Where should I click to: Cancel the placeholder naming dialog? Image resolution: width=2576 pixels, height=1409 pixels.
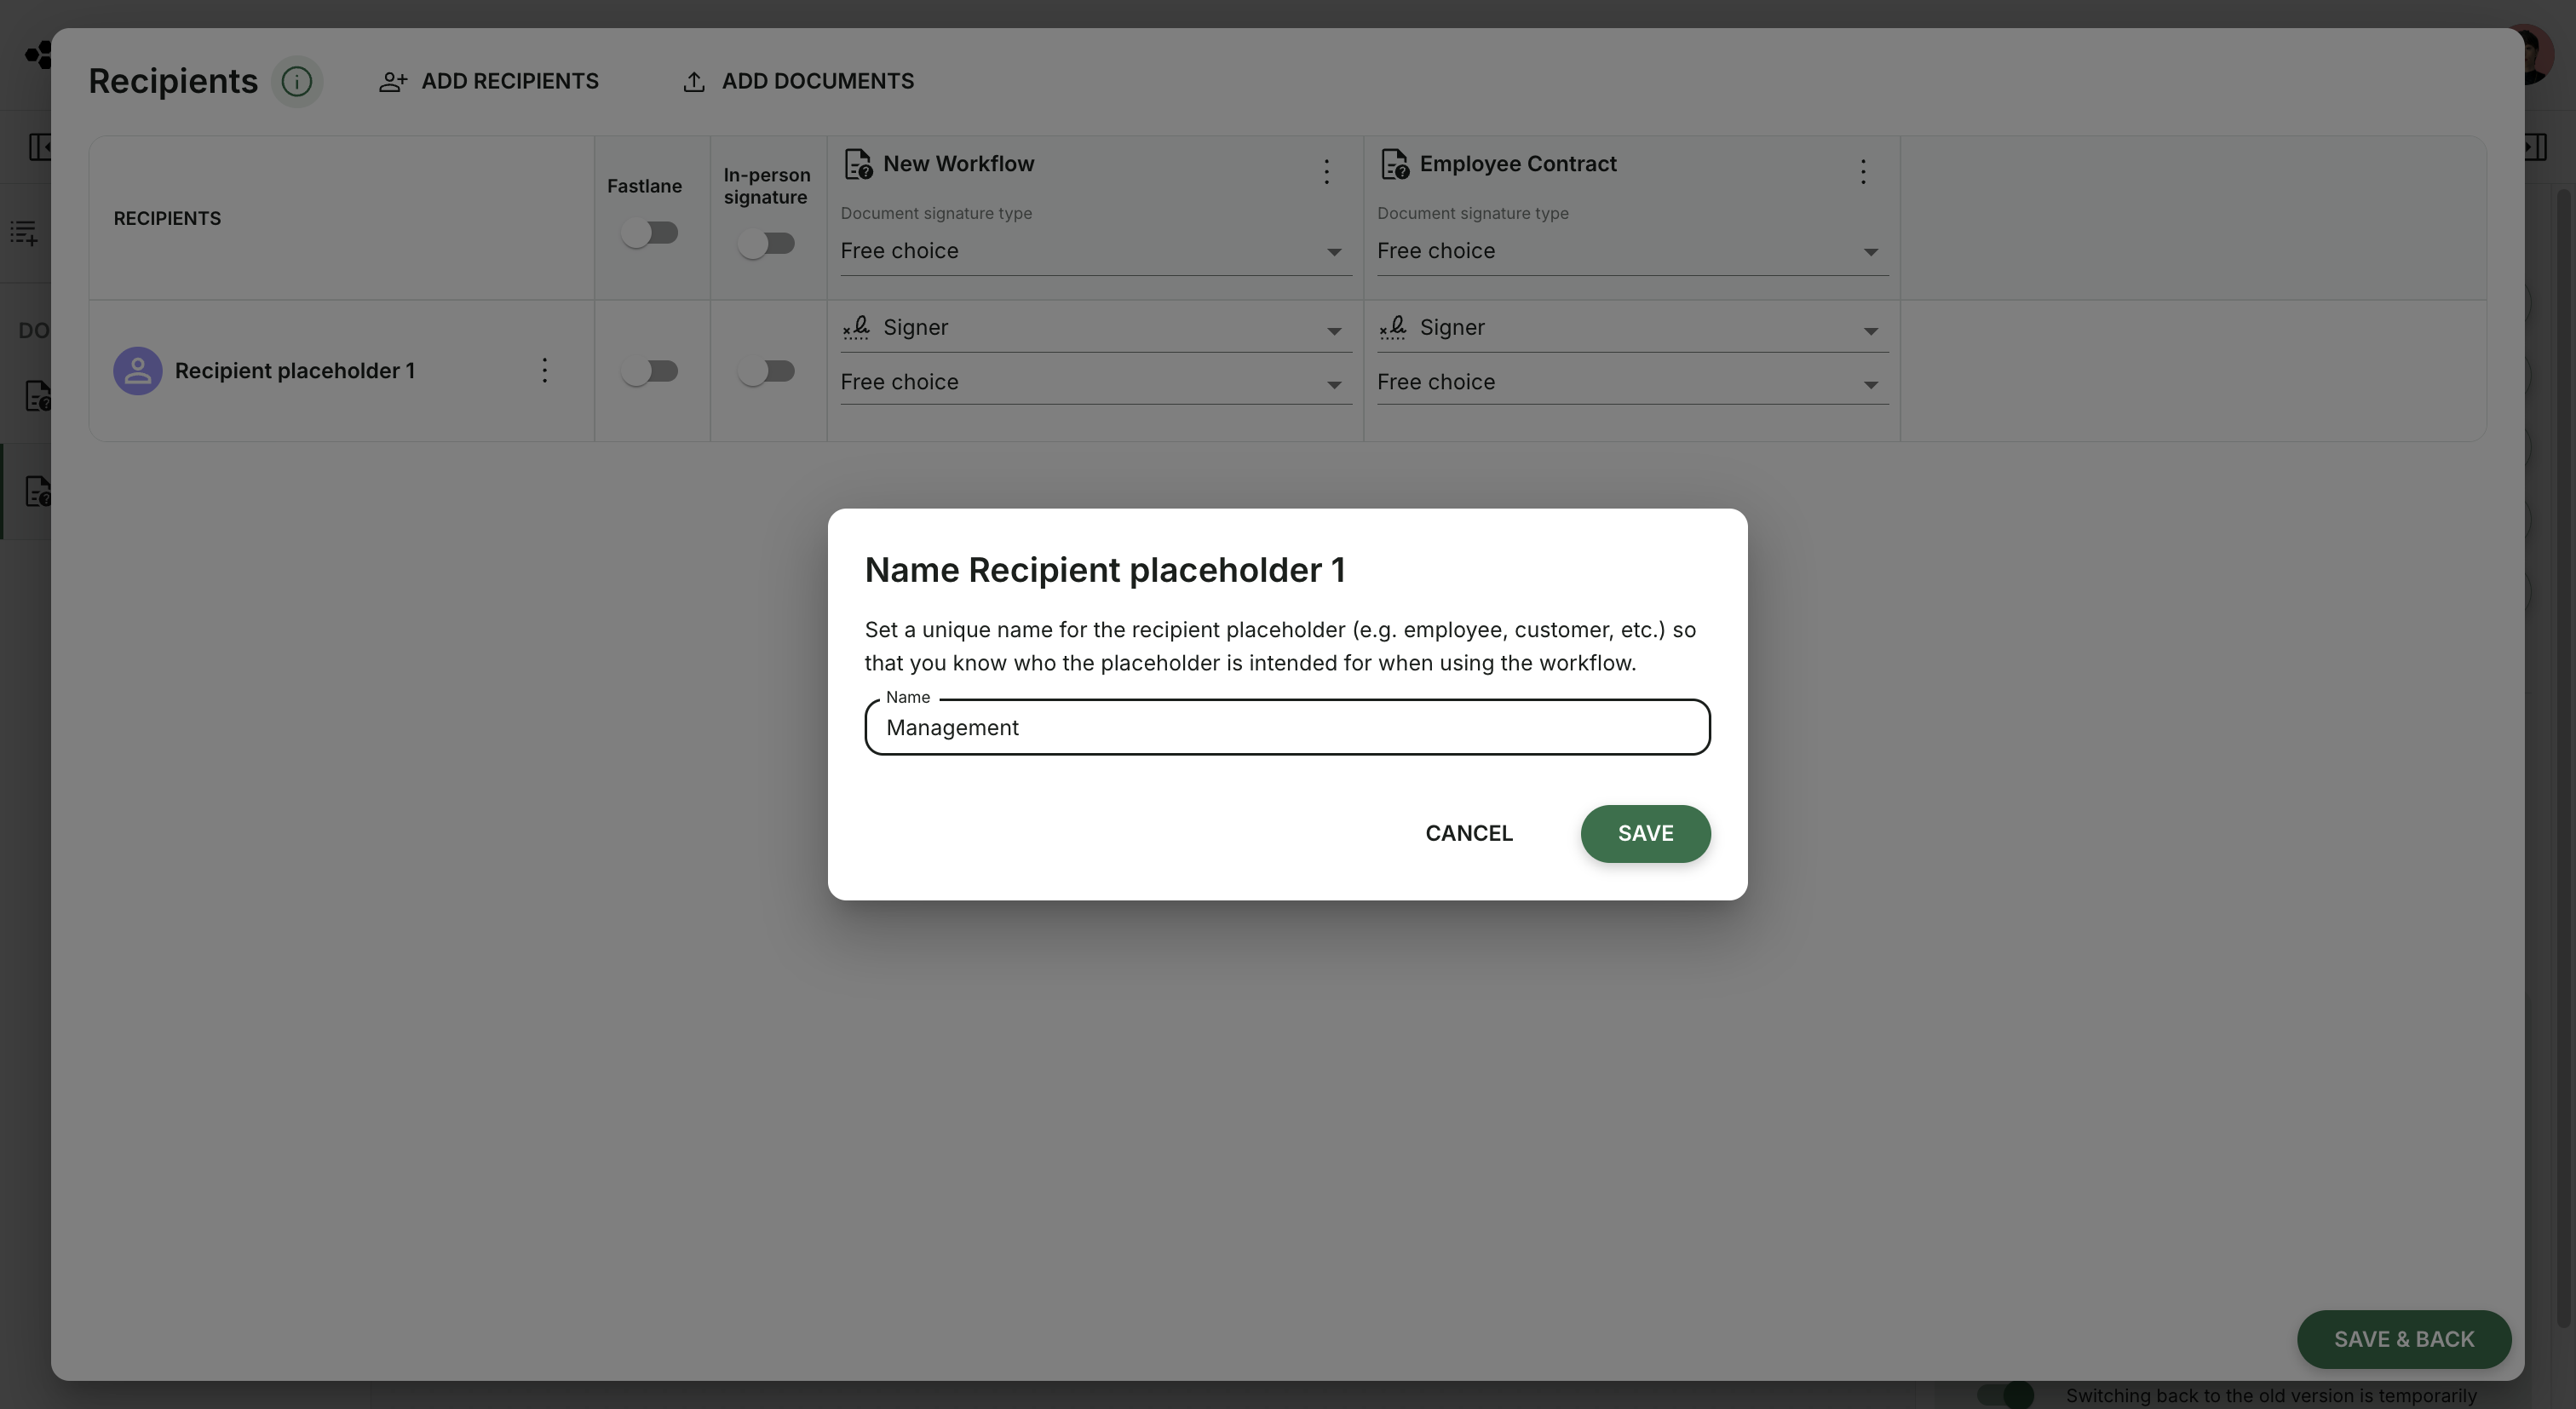(1468, 834)
